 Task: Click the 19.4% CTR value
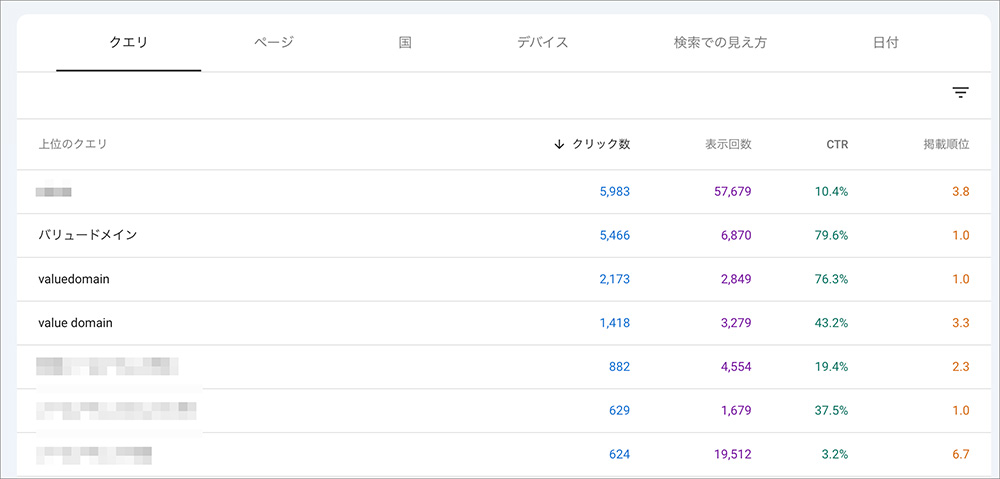(x=832, y=367)
